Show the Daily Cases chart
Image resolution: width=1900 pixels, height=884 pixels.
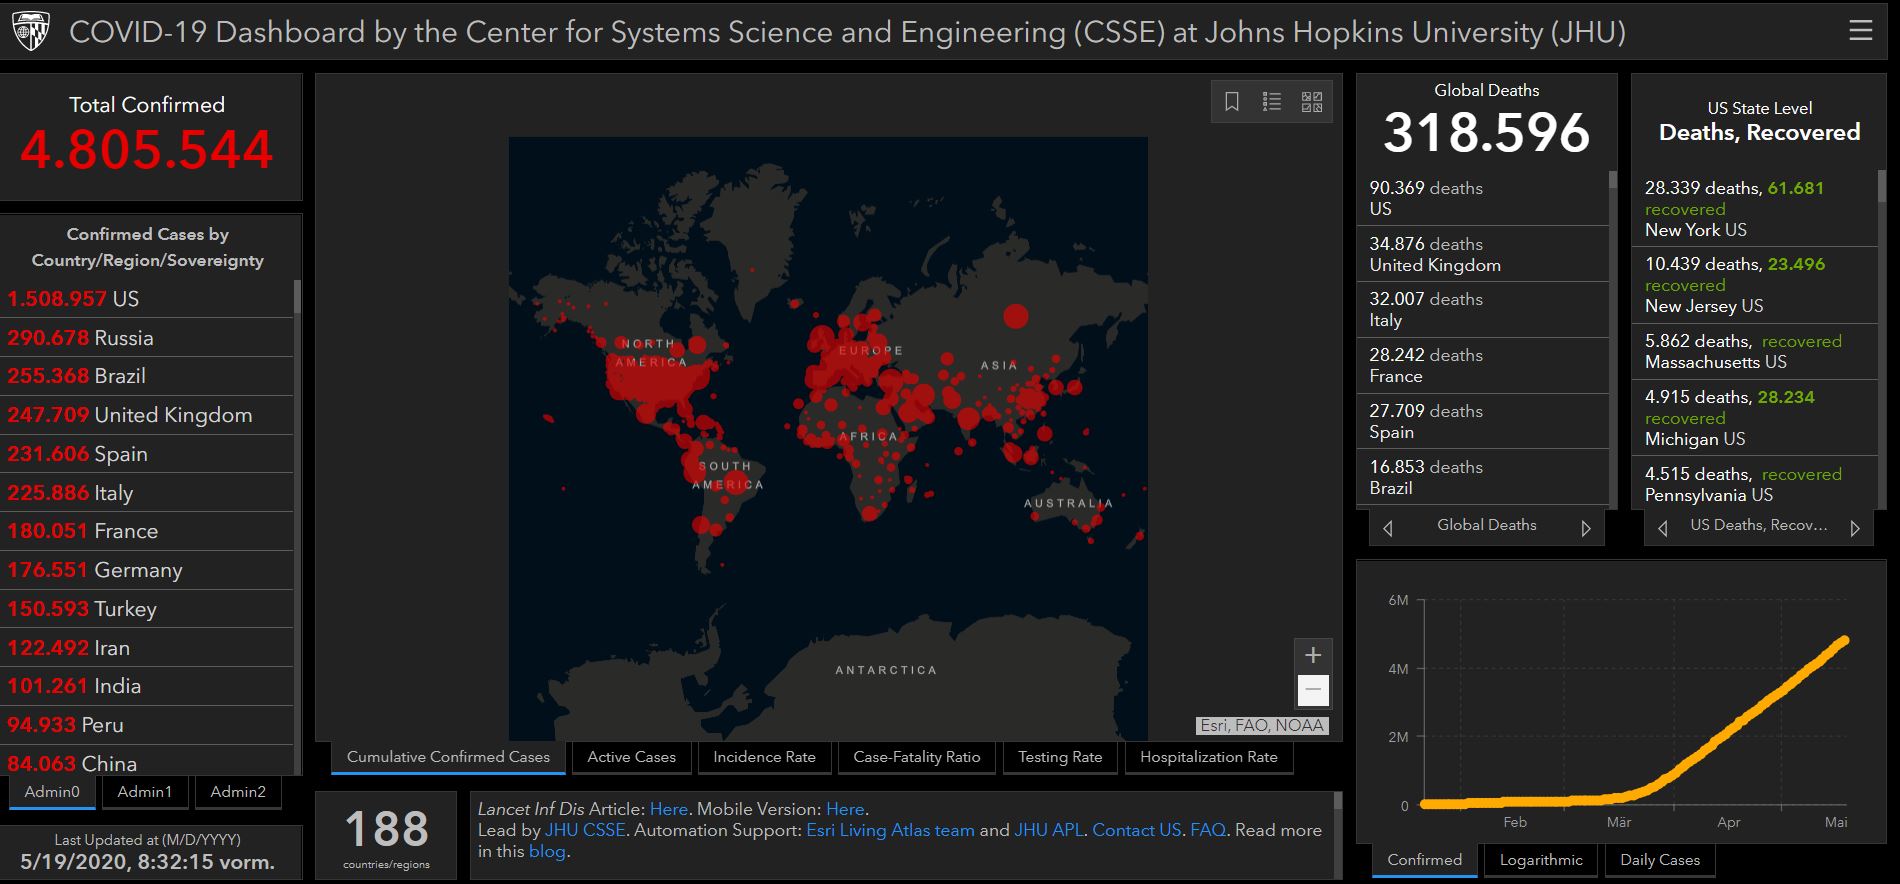pos(1659,860)
